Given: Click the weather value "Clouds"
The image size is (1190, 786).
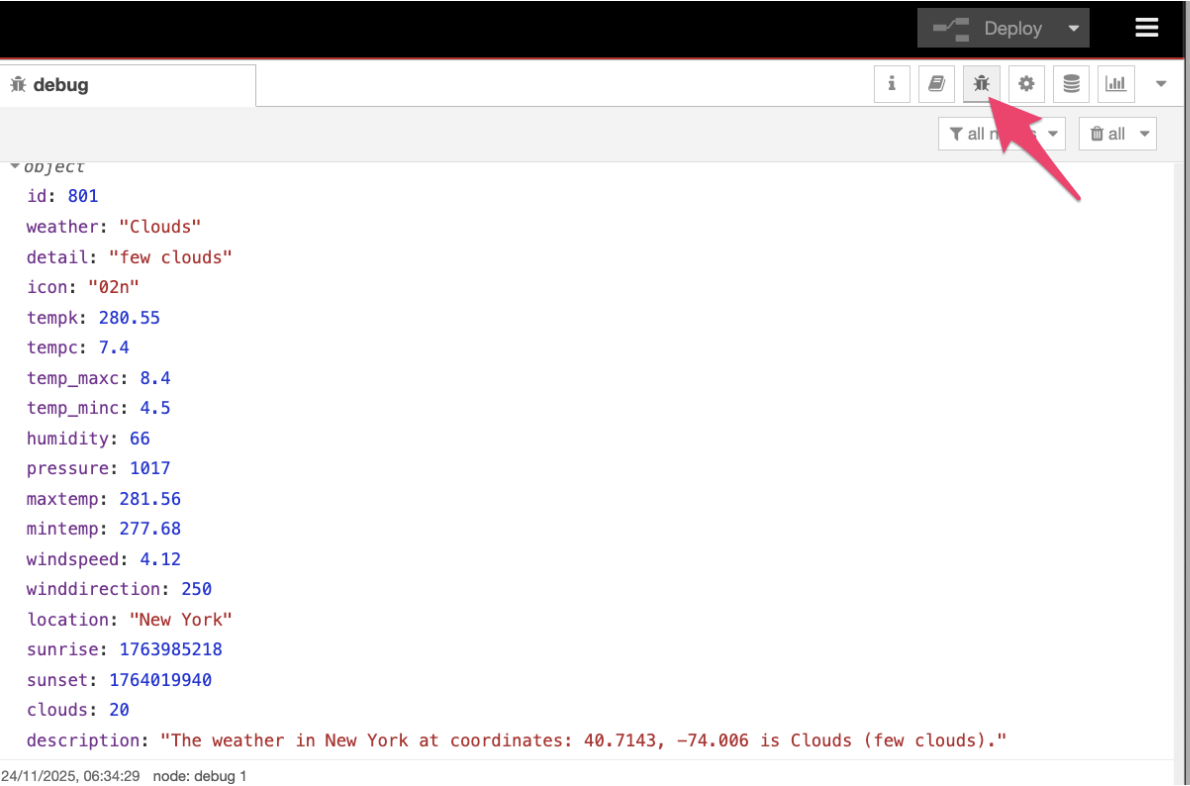Looking at the screenshot, I should click(x=160, y=226).
